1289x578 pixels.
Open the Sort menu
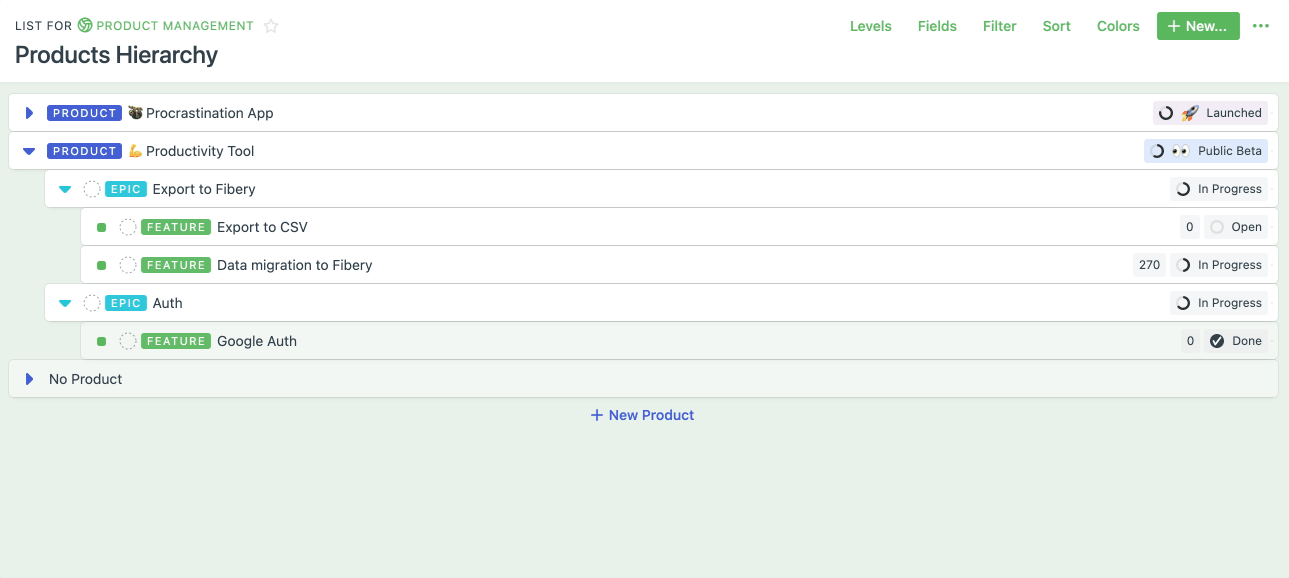[x=1056, y=26]
